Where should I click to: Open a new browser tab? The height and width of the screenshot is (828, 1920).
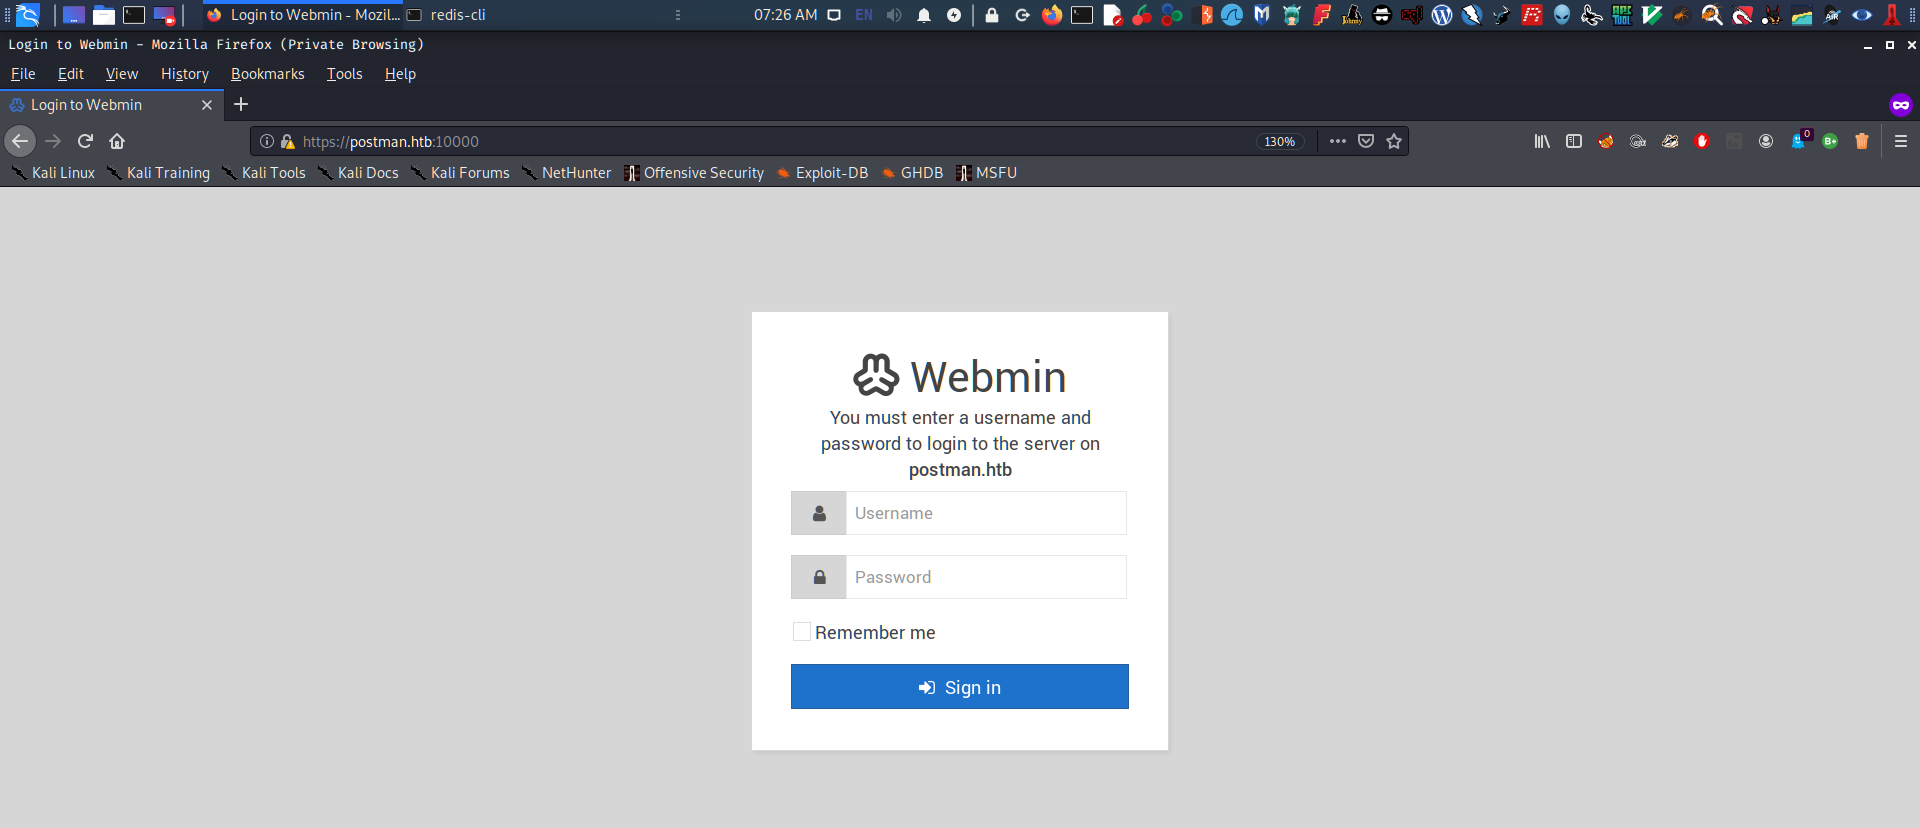tap(241, 104)
